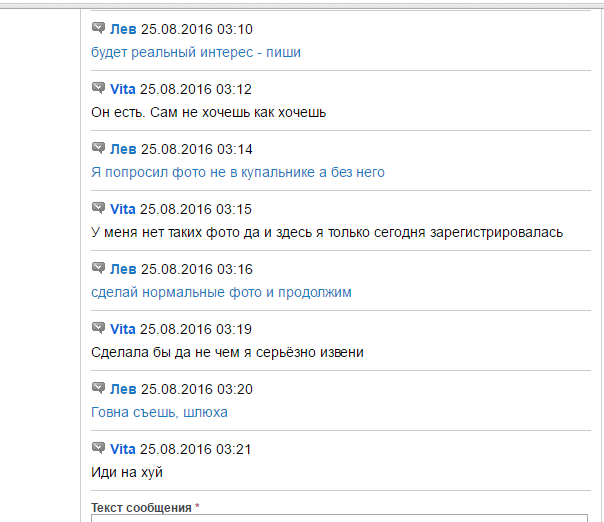This screenshot has width=604, height=522.
Task: Click speech bubble icon for Vita 03:15
Action: [98, 208]
